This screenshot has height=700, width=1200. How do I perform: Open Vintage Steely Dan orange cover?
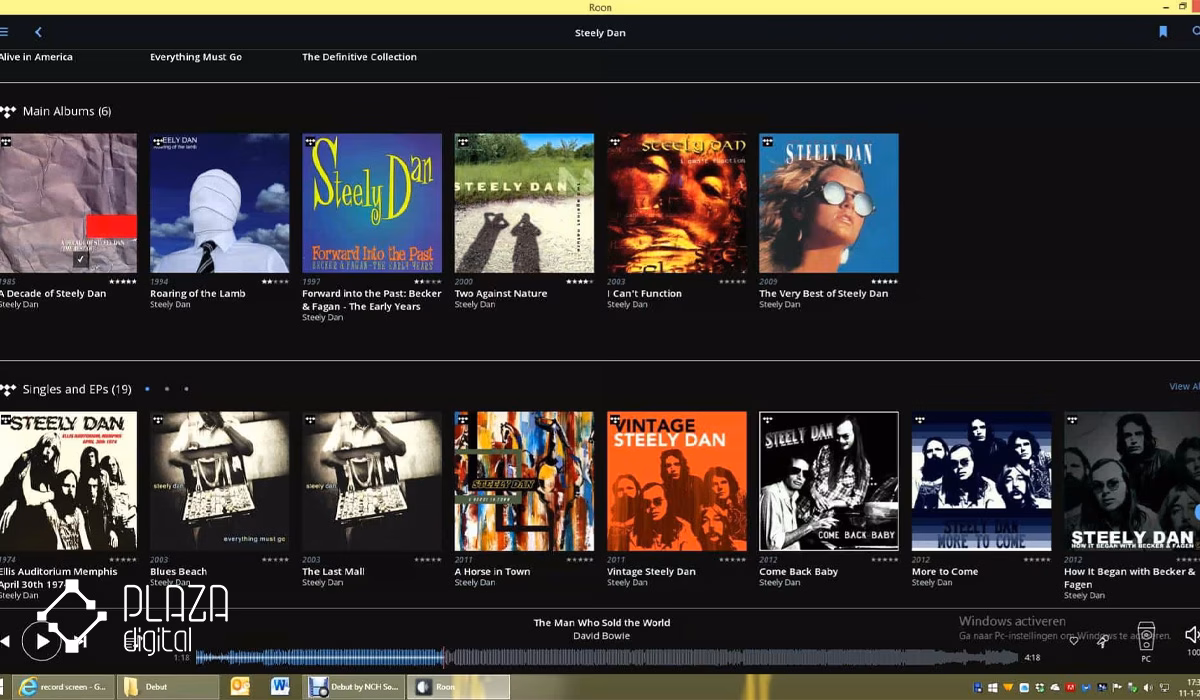676,481
